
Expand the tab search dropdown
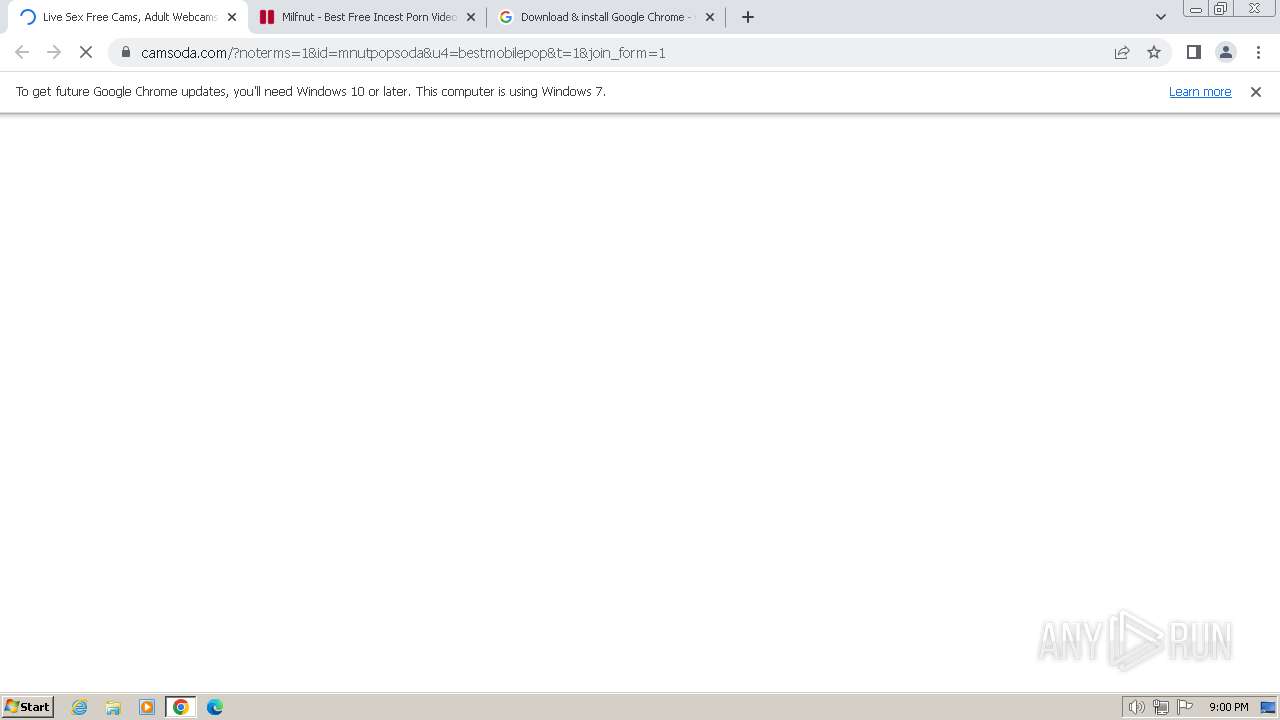click(1161, 17)
